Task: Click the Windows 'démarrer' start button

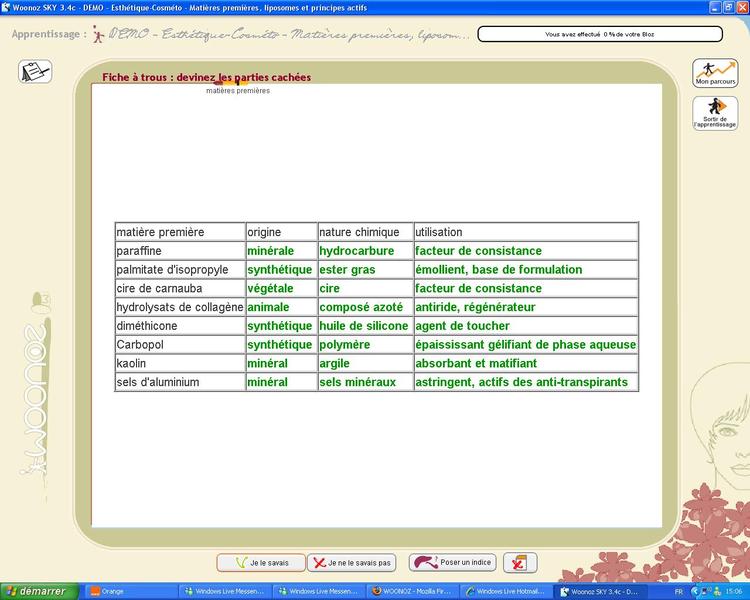Action: 36,591
